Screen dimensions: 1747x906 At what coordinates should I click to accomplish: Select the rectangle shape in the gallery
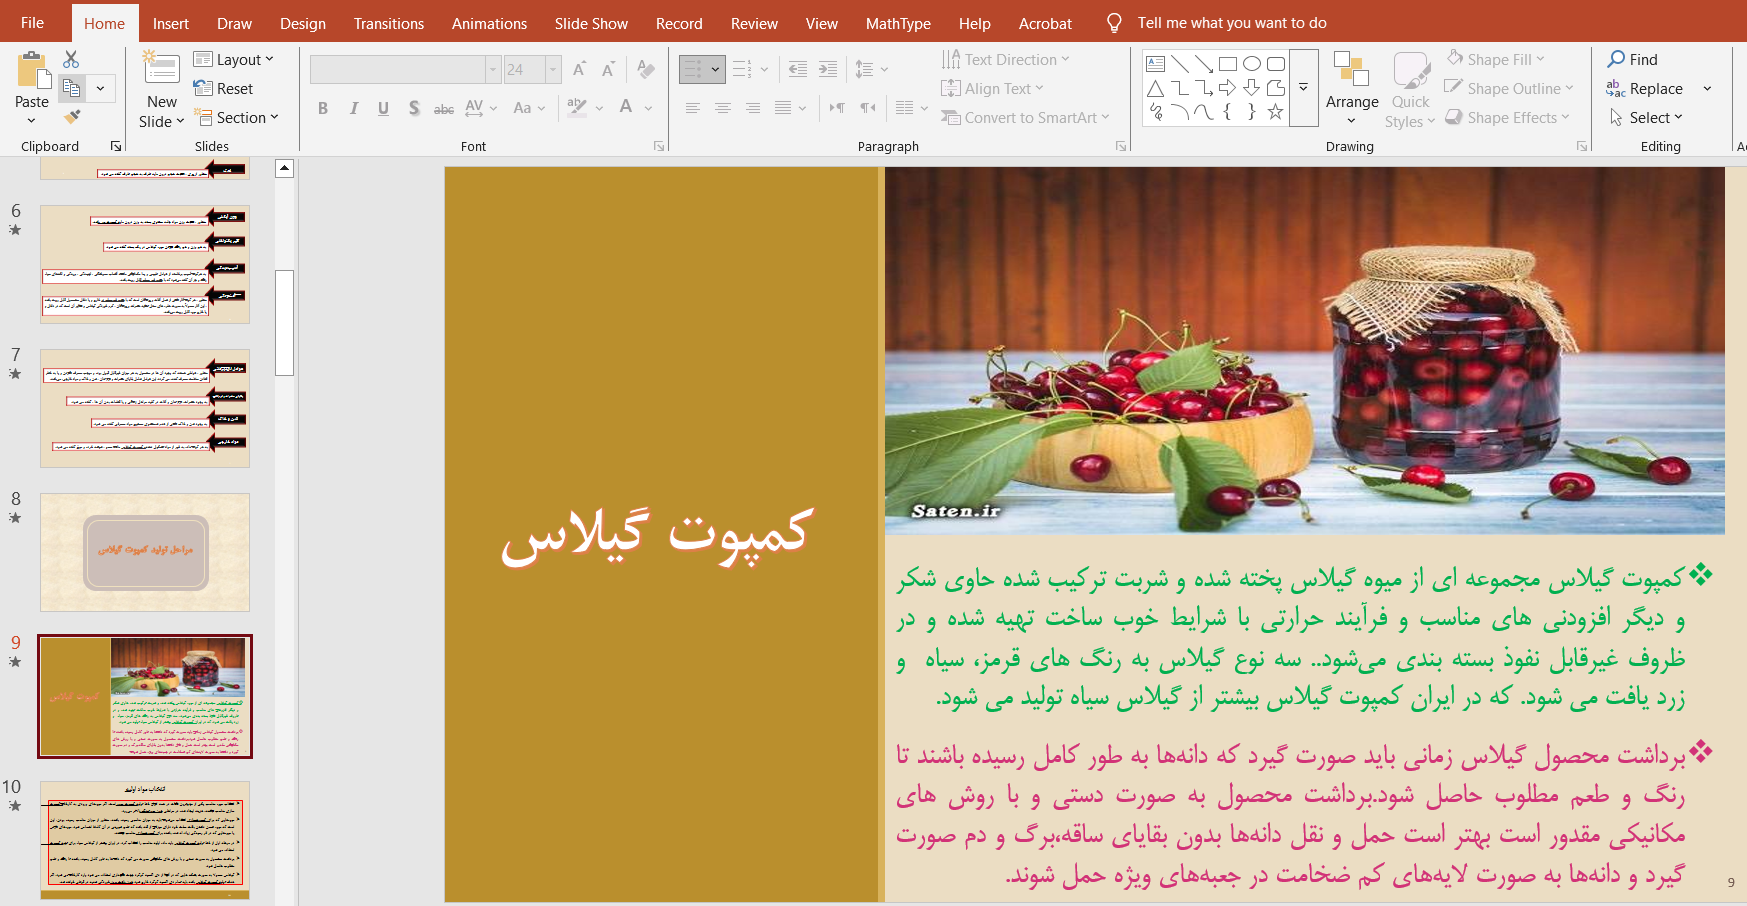point(1227,64)
